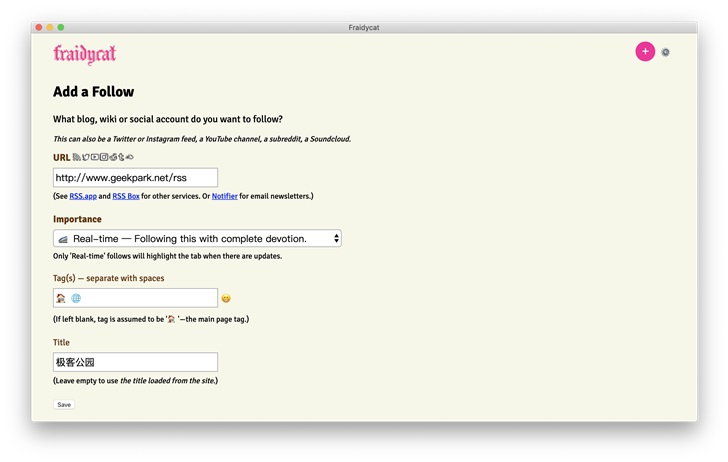Open settings via the gear icon
This screenshot has height=462, width=728.
(666, 52)
